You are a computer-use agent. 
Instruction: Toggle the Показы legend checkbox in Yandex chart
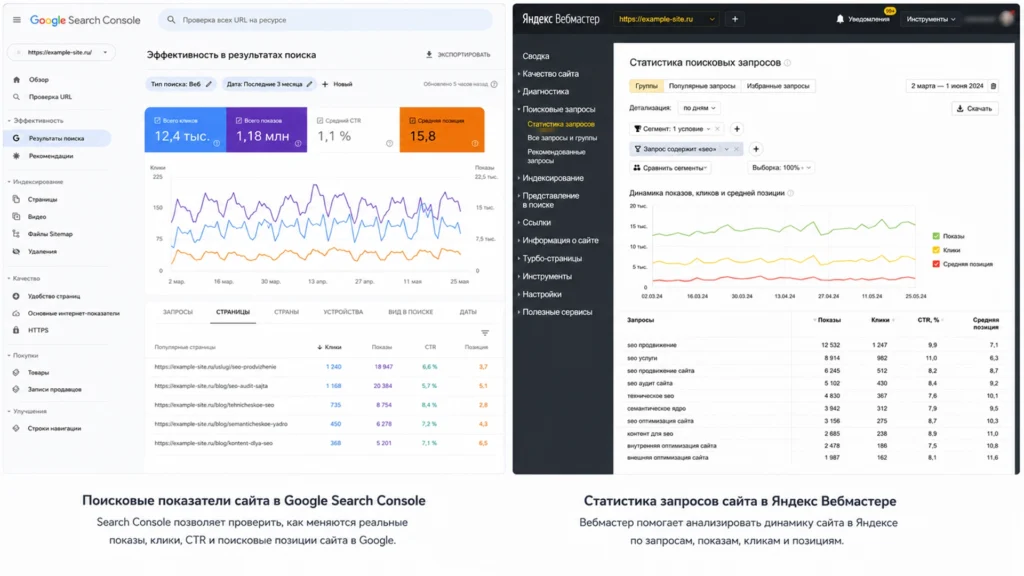936,236
